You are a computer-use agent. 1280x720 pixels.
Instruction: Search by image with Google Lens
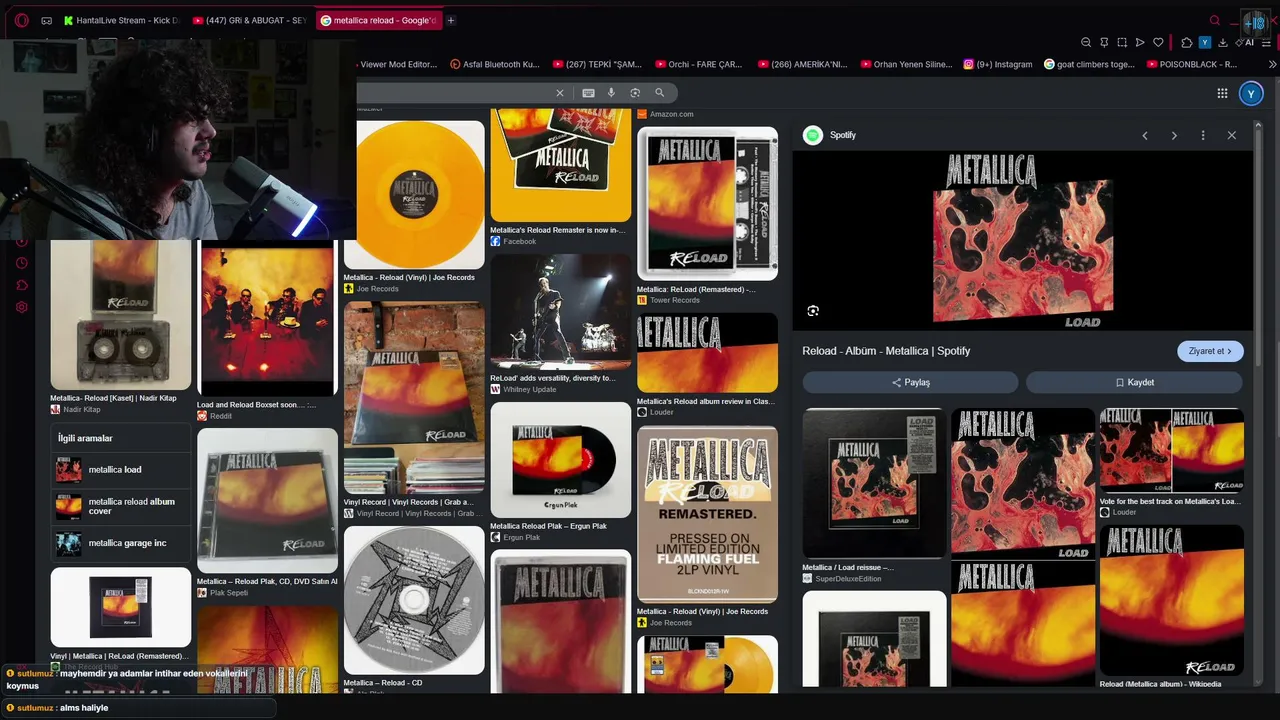tap(635, 93)
